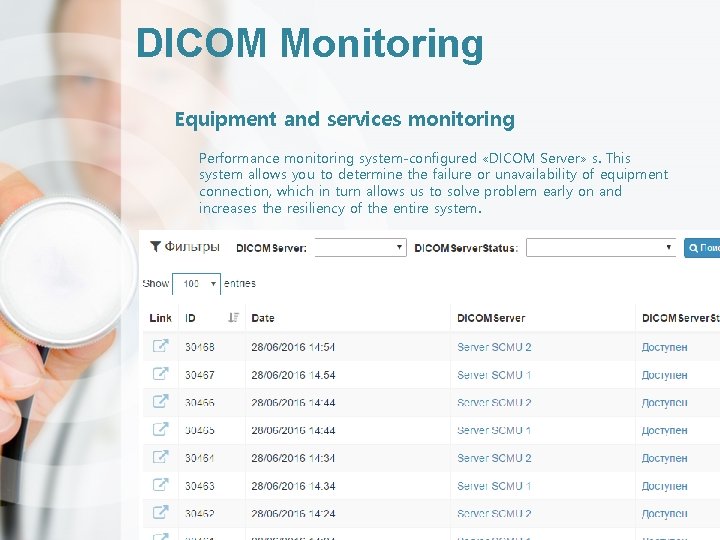This screenshot has height=540, width=720.
Task: Click Доступен status in row 30462
Action: 664,514
